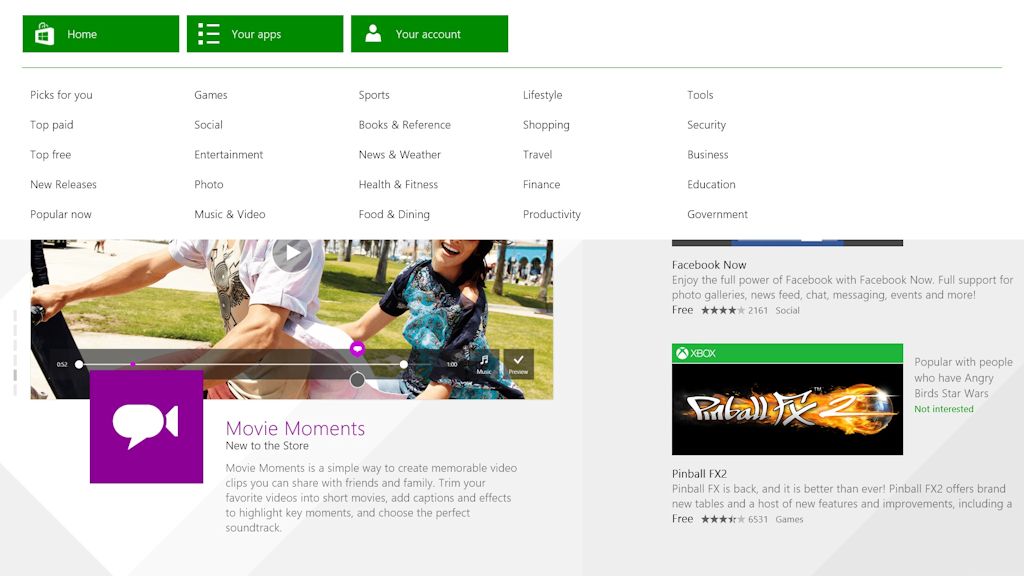Select the Security category
The image size is (1024, 576).
pyautogui.click(x=707, y=125)
